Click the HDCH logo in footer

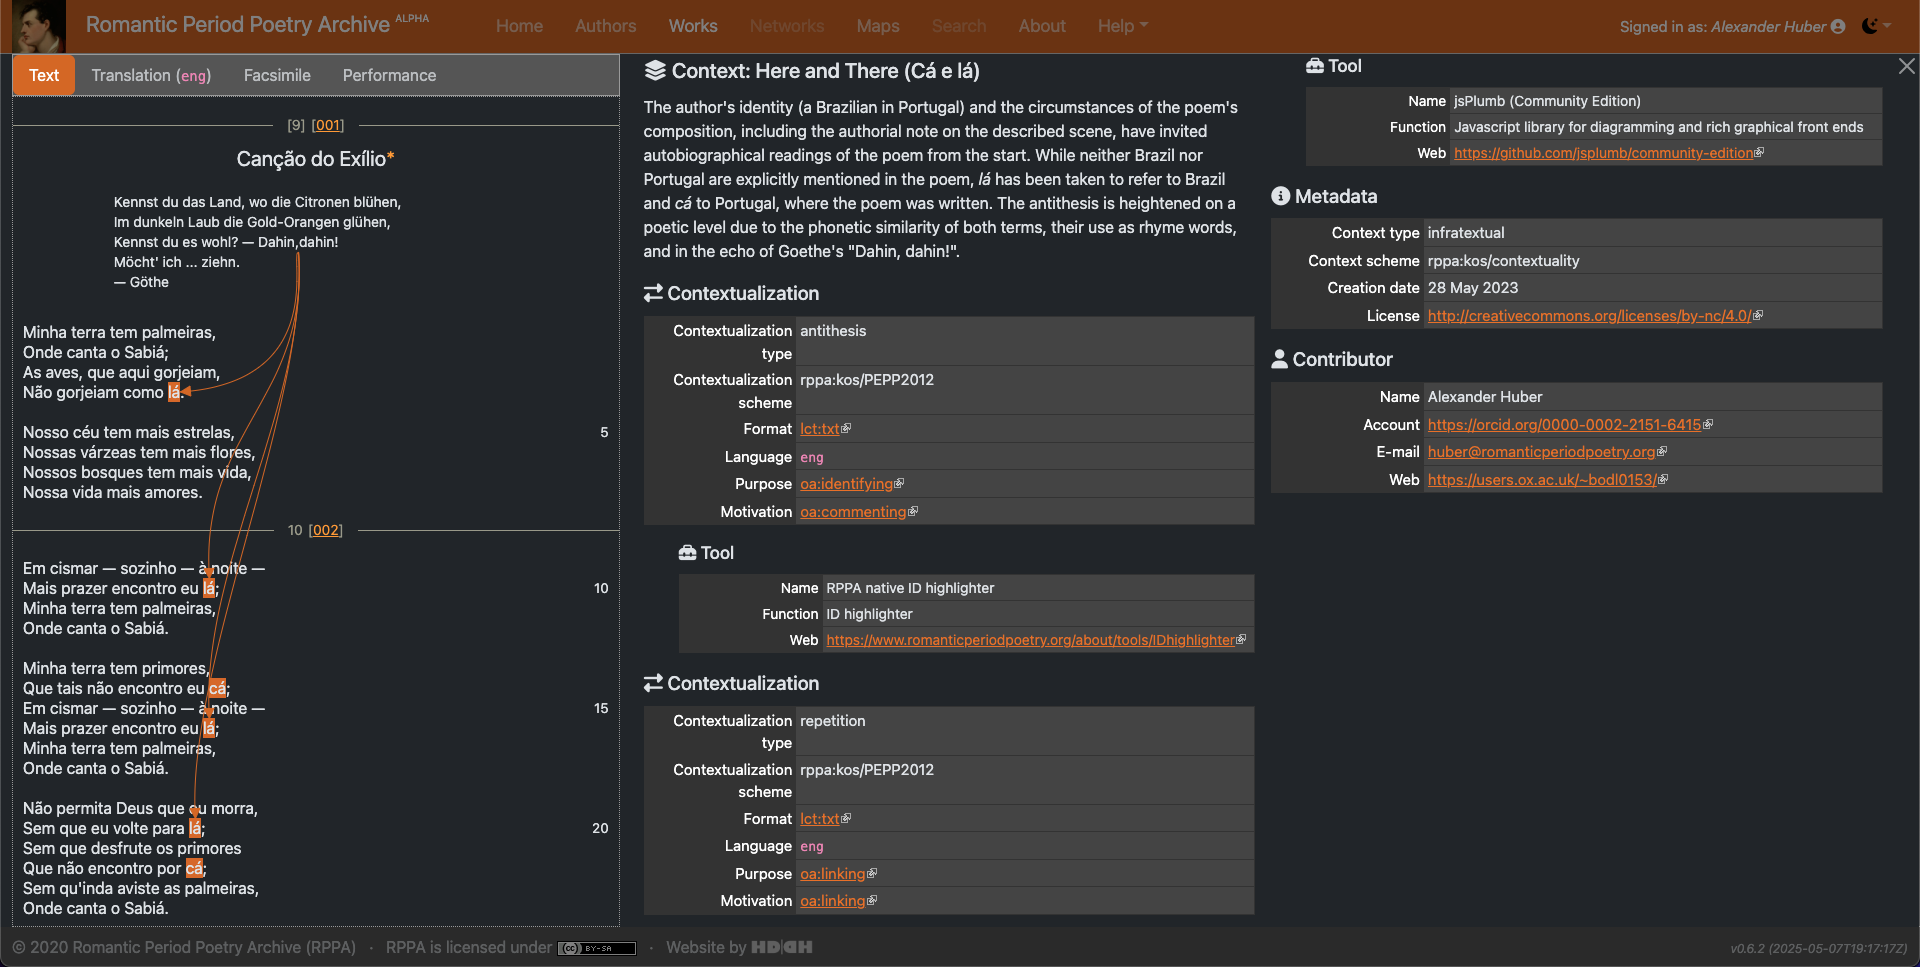[x=781, y=947]
